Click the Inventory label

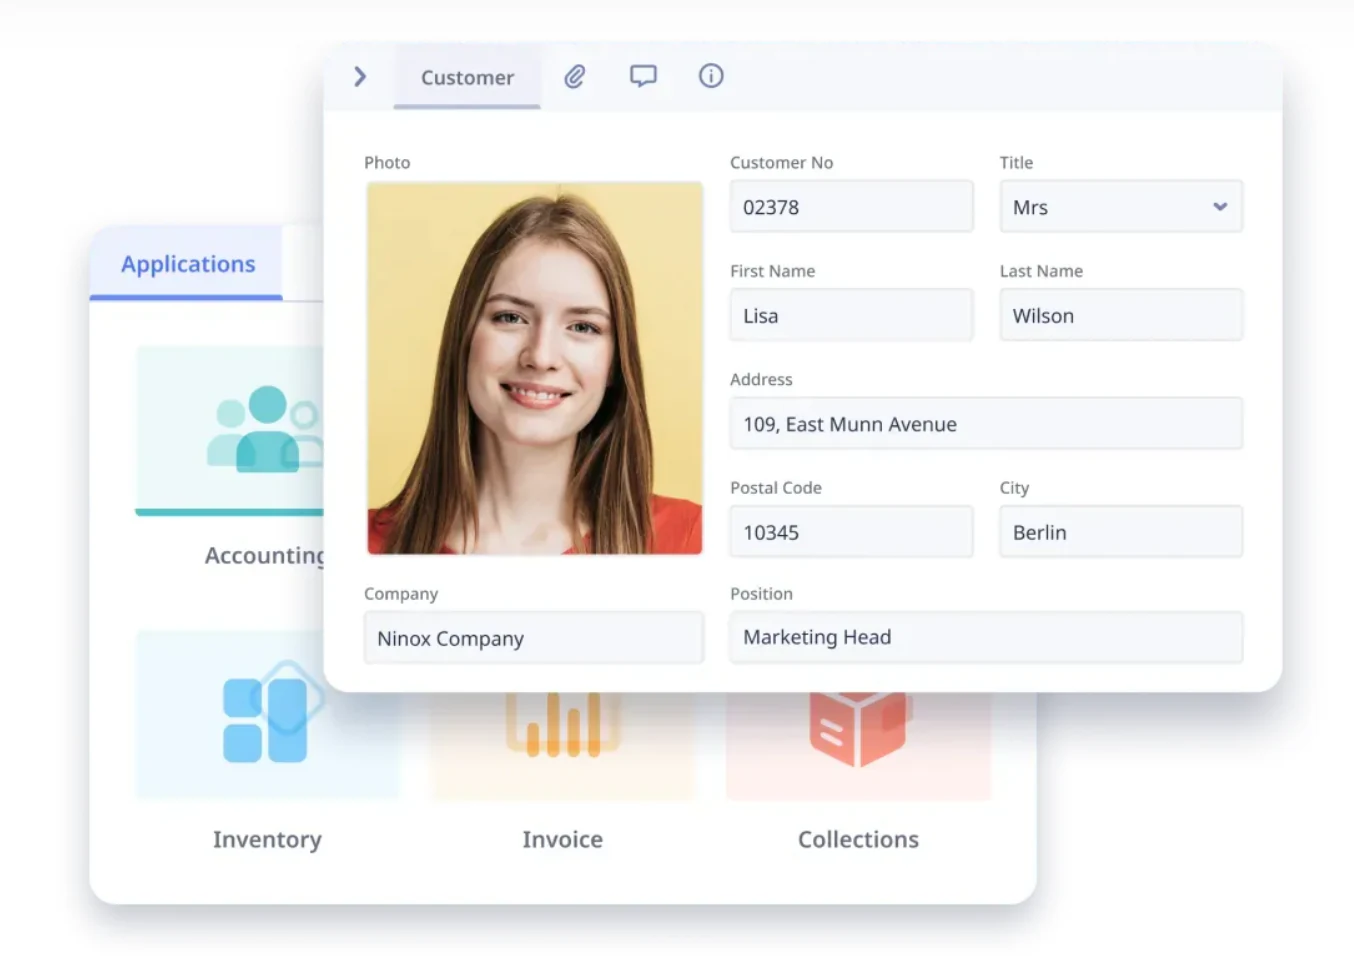(267, 840)
